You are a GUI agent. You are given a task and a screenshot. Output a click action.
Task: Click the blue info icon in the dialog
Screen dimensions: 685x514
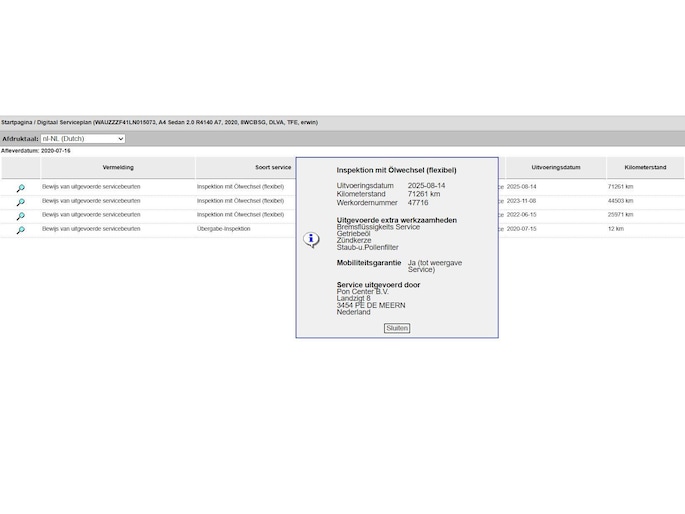pyautogui.click(x=311, y=240)
